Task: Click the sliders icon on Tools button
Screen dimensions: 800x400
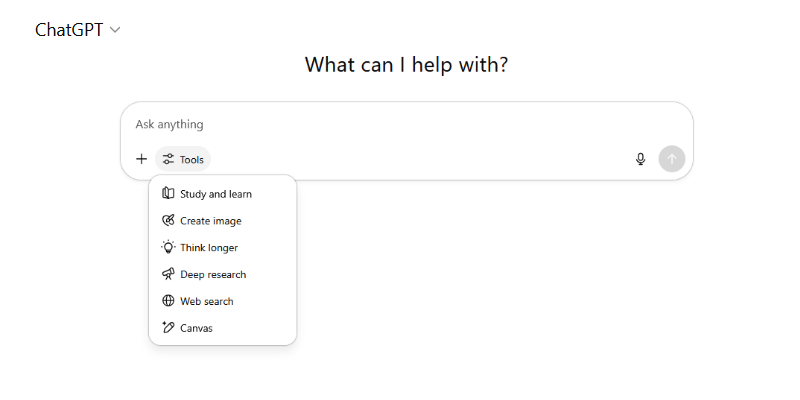Action: 168,159
